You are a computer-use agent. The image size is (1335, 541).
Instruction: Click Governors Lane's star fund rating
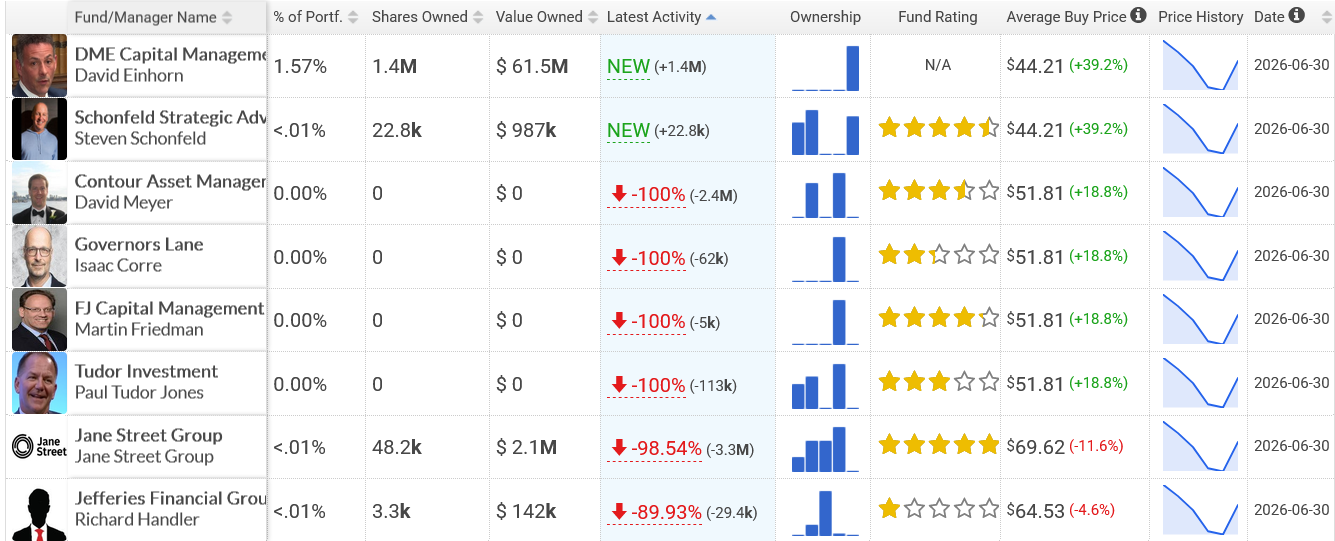938,255
